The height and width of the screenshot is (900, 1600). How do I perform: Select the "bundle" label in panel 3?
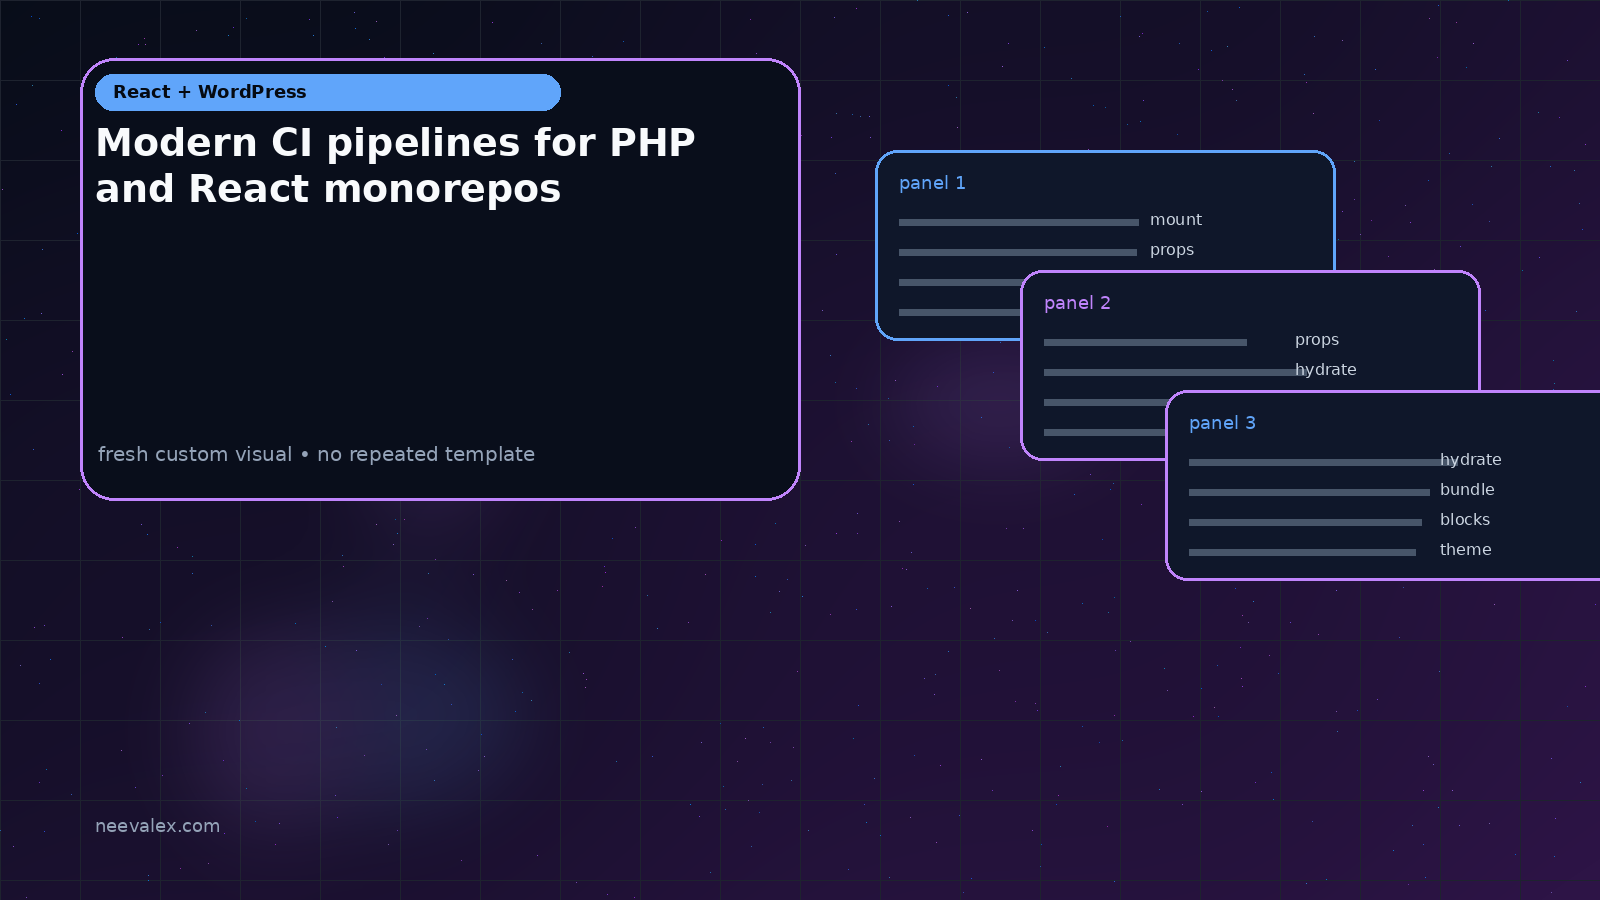coord(1467,490)
